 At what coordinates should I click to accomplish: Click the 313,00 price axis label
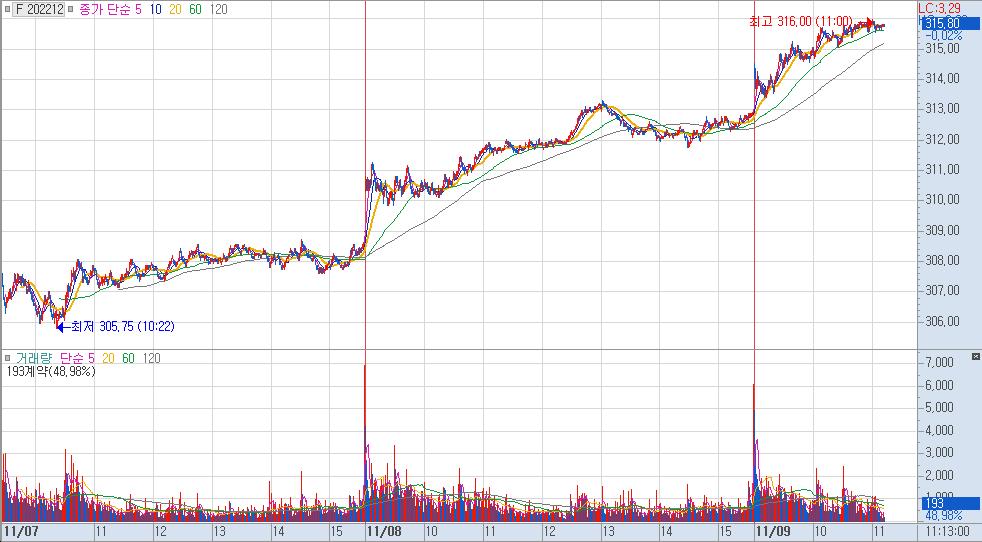point(942,108)
